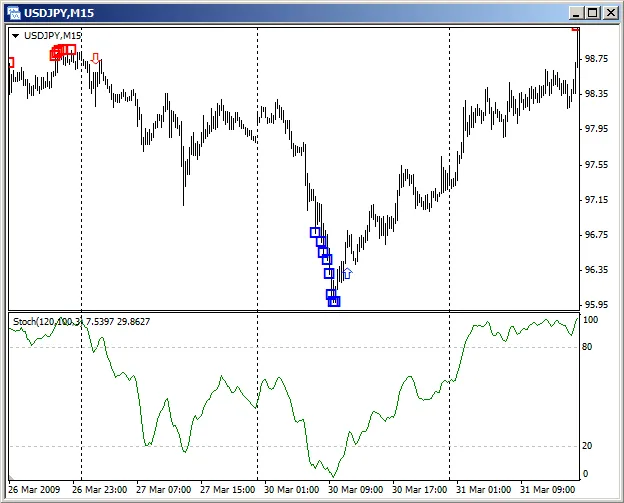Image resolution: width=624 pixels, height=503 pixels.
Task: Click the small red arrow marker near the top-left candles
Action: (x=95, y=58)
